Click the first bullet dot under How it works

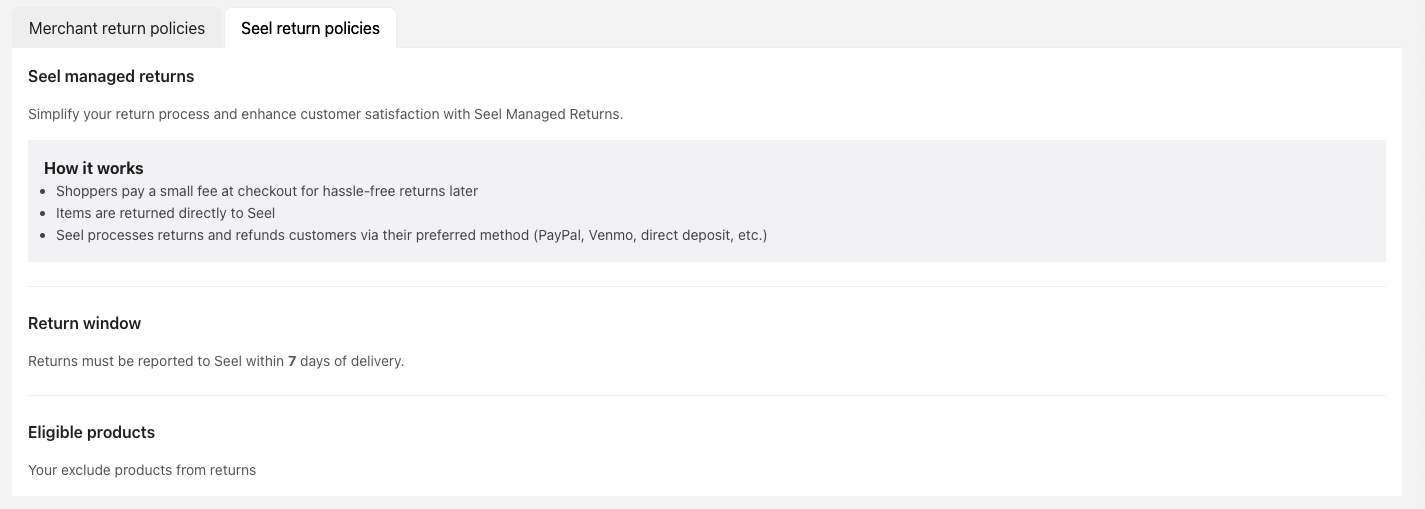(x=43, y=191)
